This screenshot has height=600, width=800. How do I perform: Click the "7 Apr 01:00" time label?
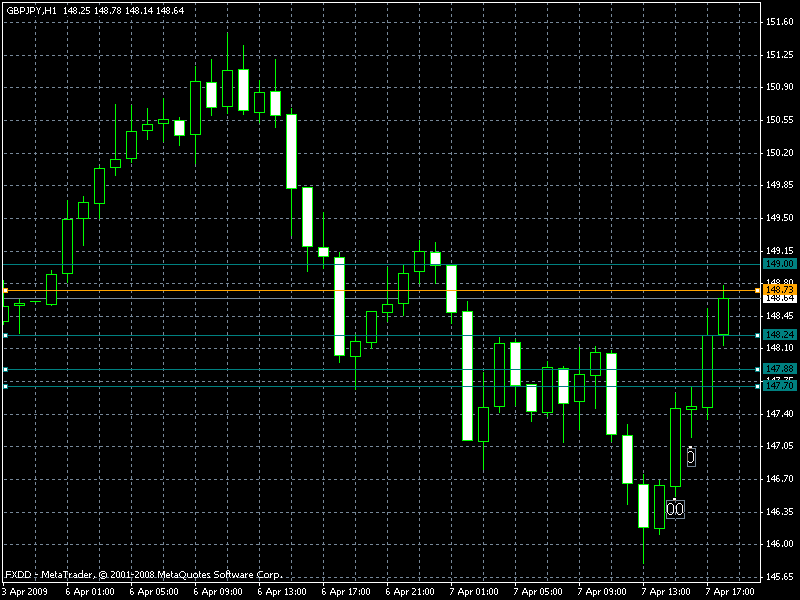click(x=474, y=592)
